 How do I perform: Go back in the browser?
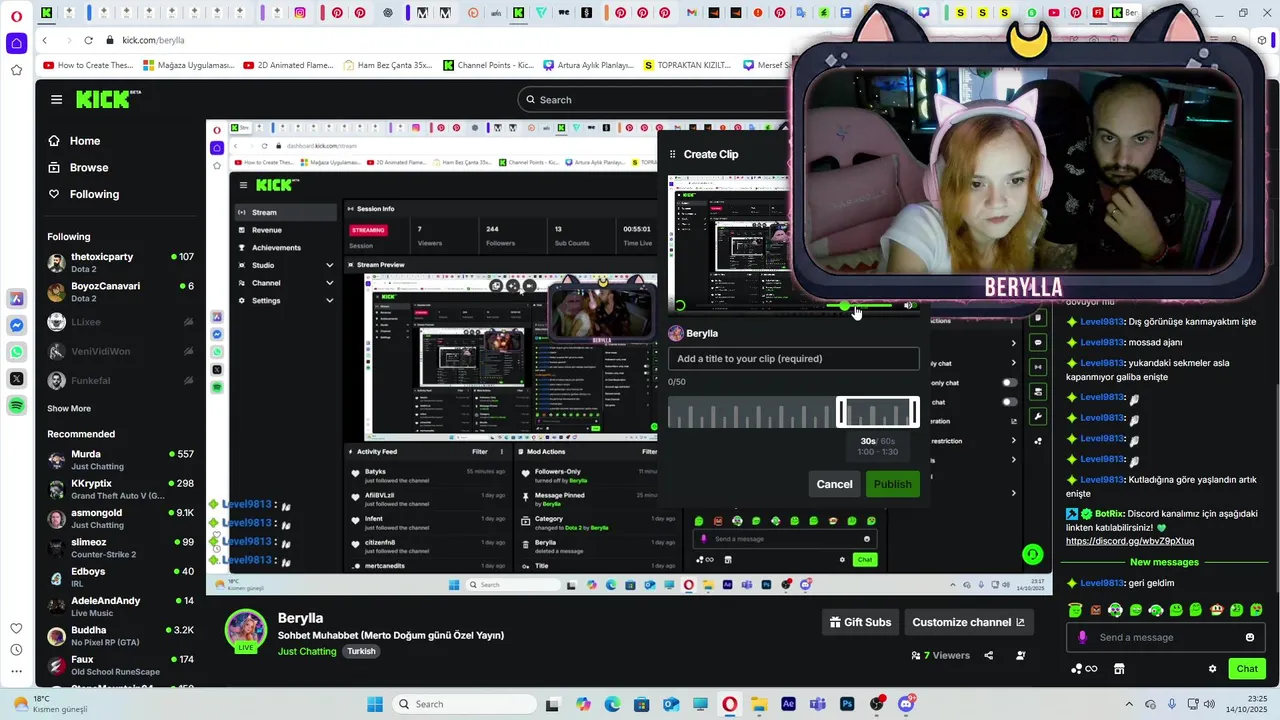[45, 40]
